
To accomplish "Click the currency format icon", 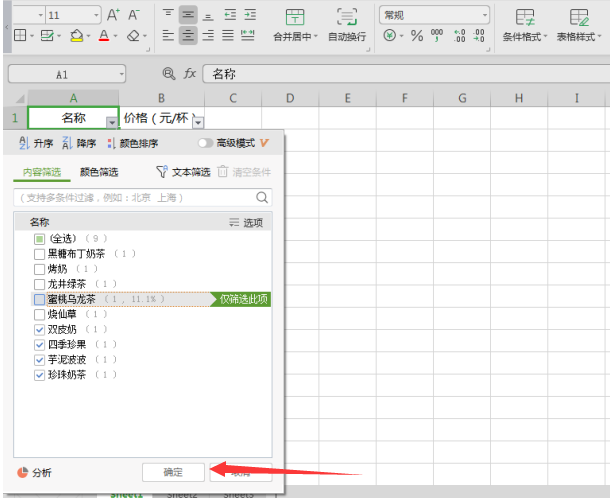I will (x=389, y=36).
